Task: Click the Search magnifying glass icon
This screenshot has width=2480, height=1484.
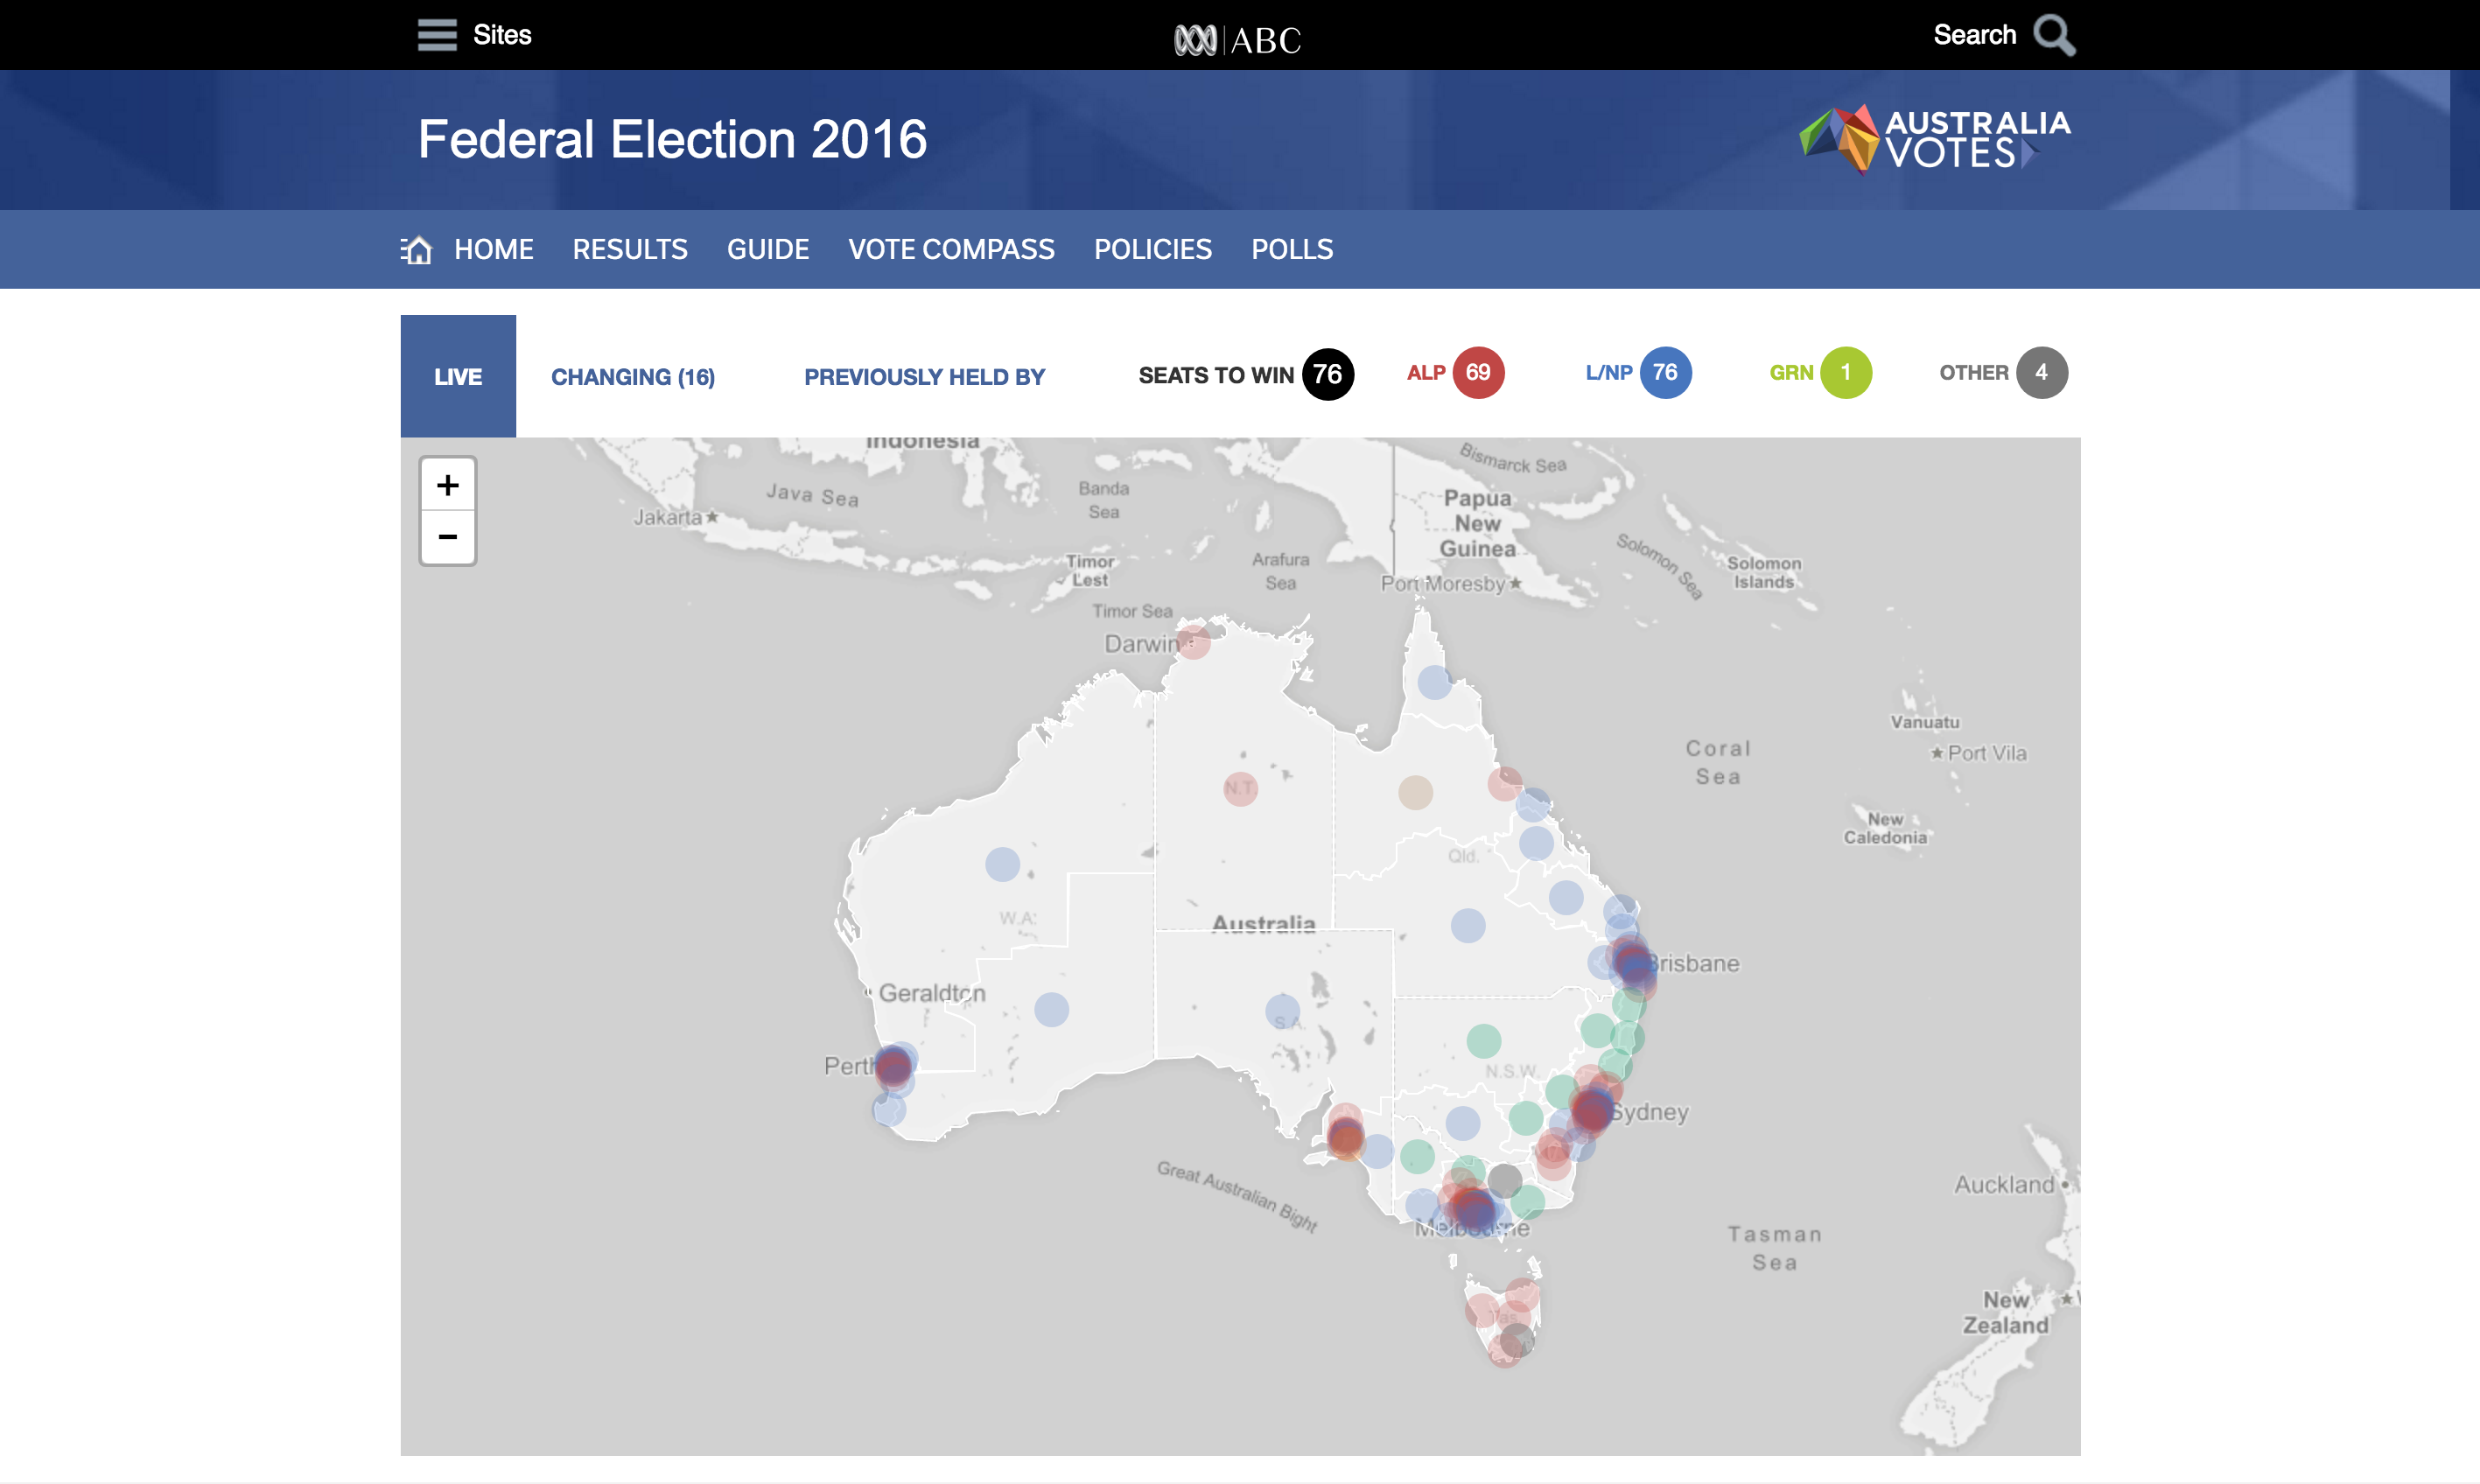Action: [2054, 36]
